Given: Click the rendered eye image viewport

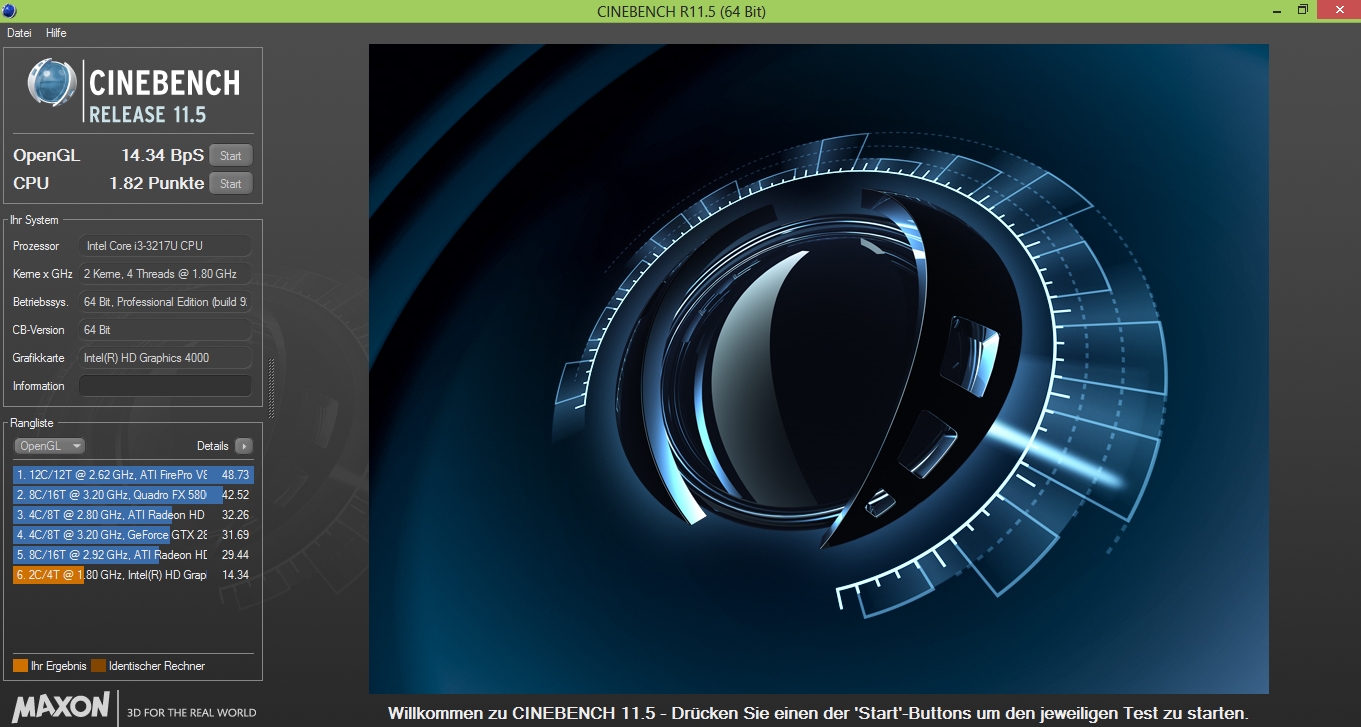Looking at the screenshot, I should tap(818, 369).
